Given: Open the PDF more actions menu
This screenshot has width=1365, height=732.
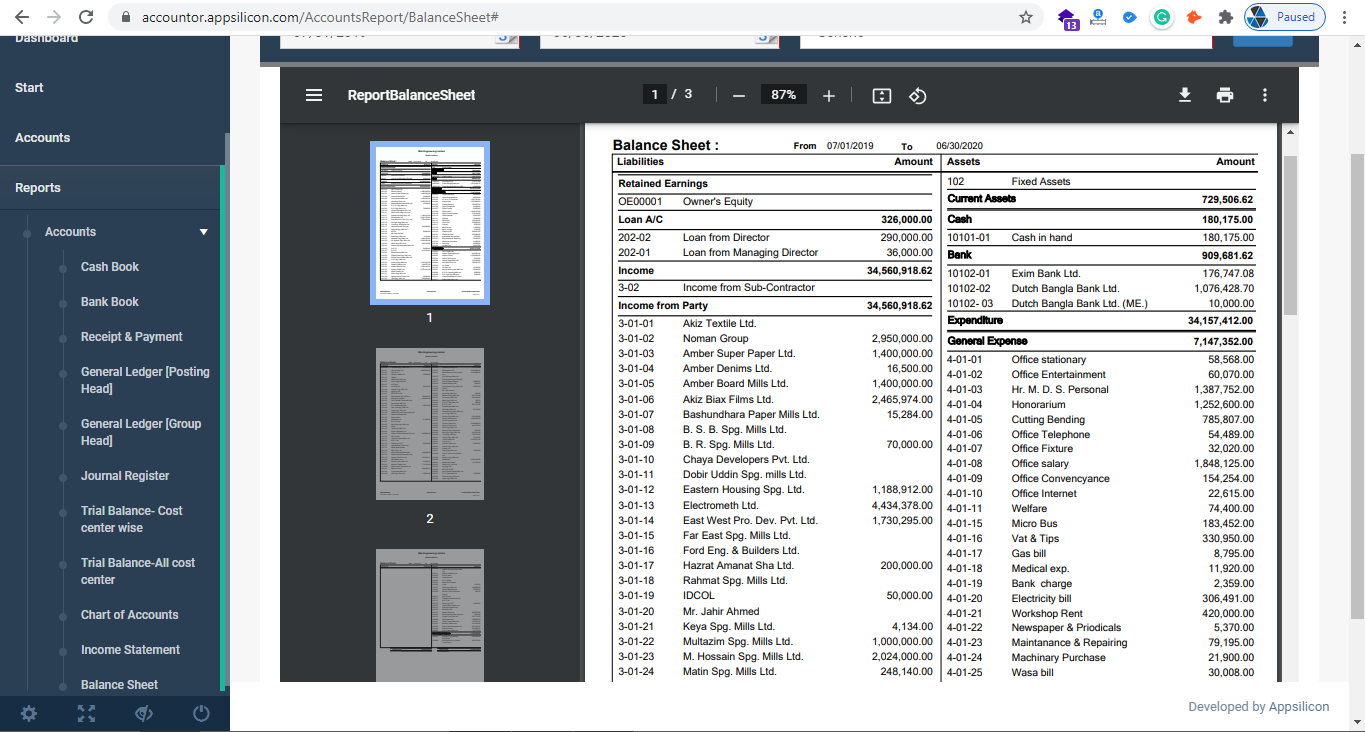Looking at the screenshot, I should (1265, 95).
